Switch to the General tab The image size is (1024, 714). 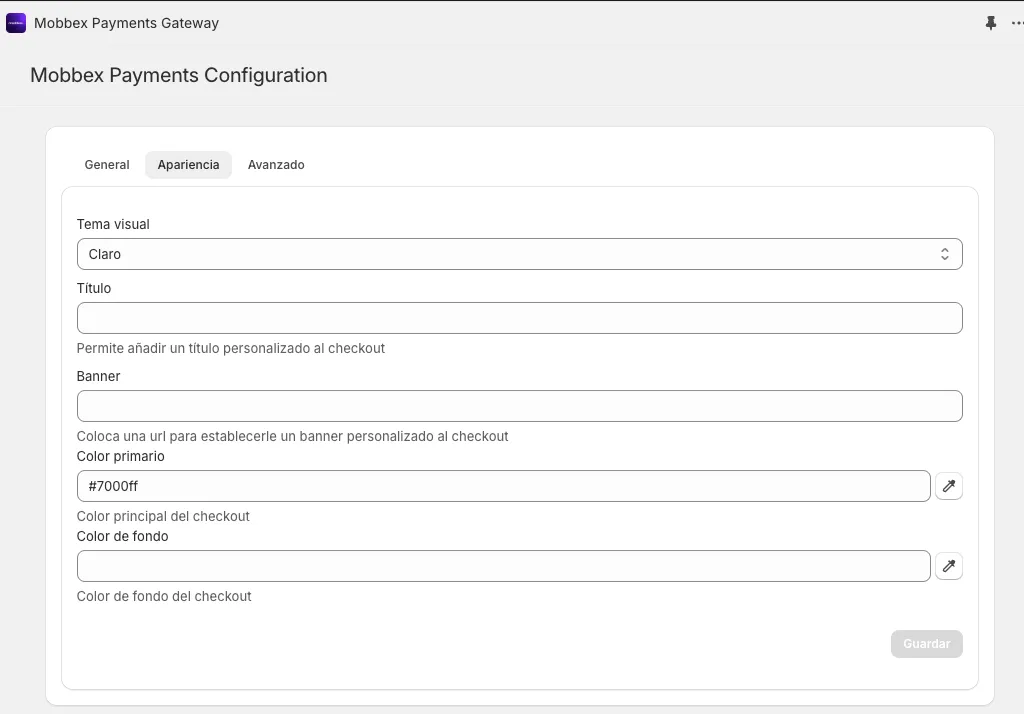tap(107, 165)
